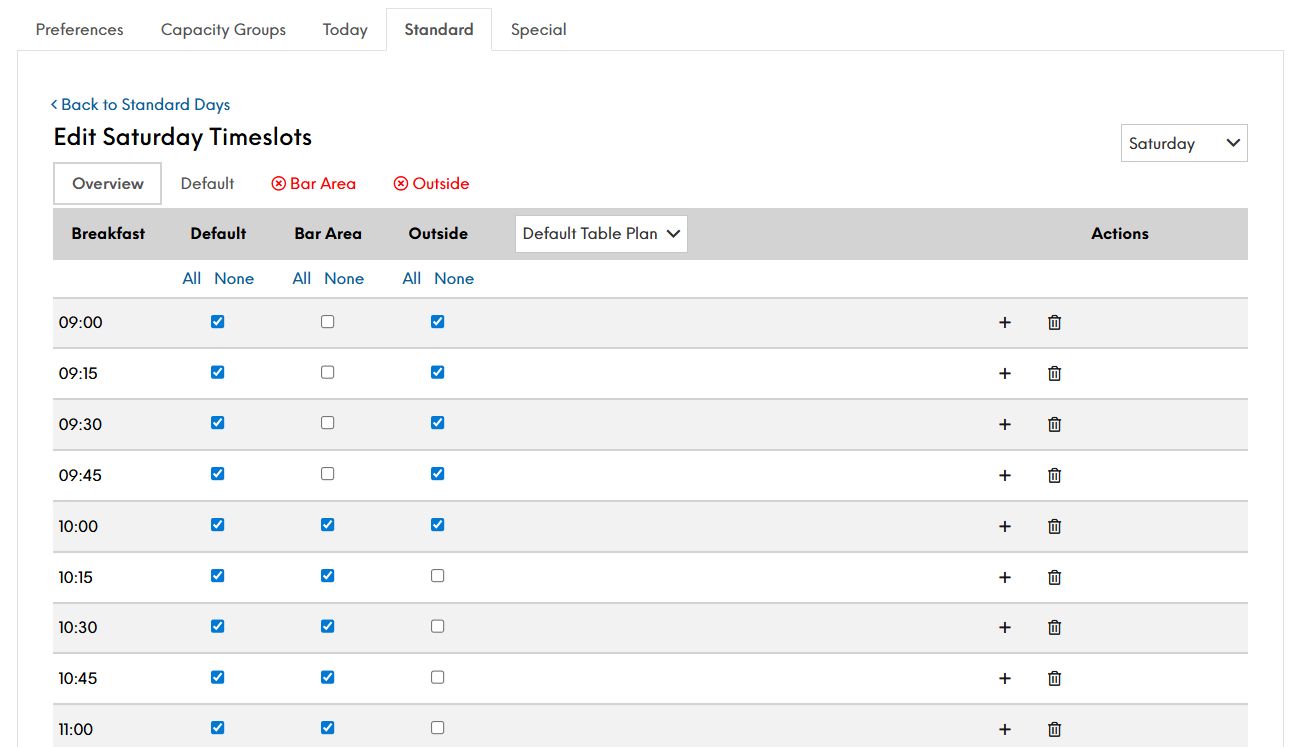Remove the 10:15 timeslot via trash icon
1301x747 pixels.
pyautogui.click(x=1054, y=578)
